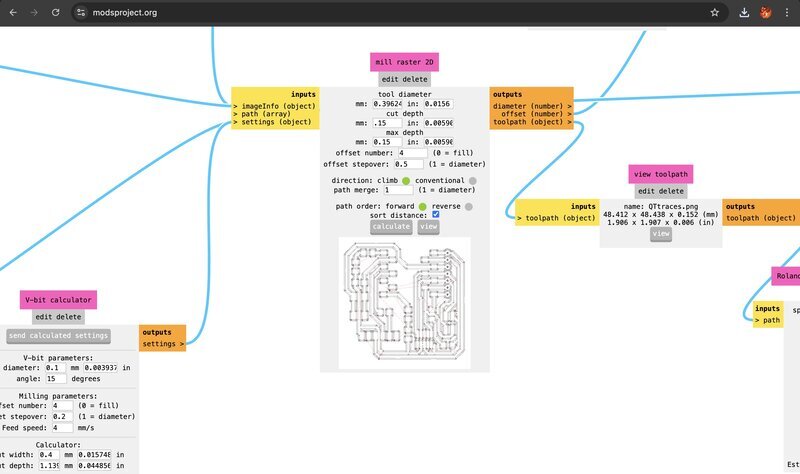The image size is (800, 474).
Task: Click the toolpath preview thumbnail of traces
Action: pos(405,303)
